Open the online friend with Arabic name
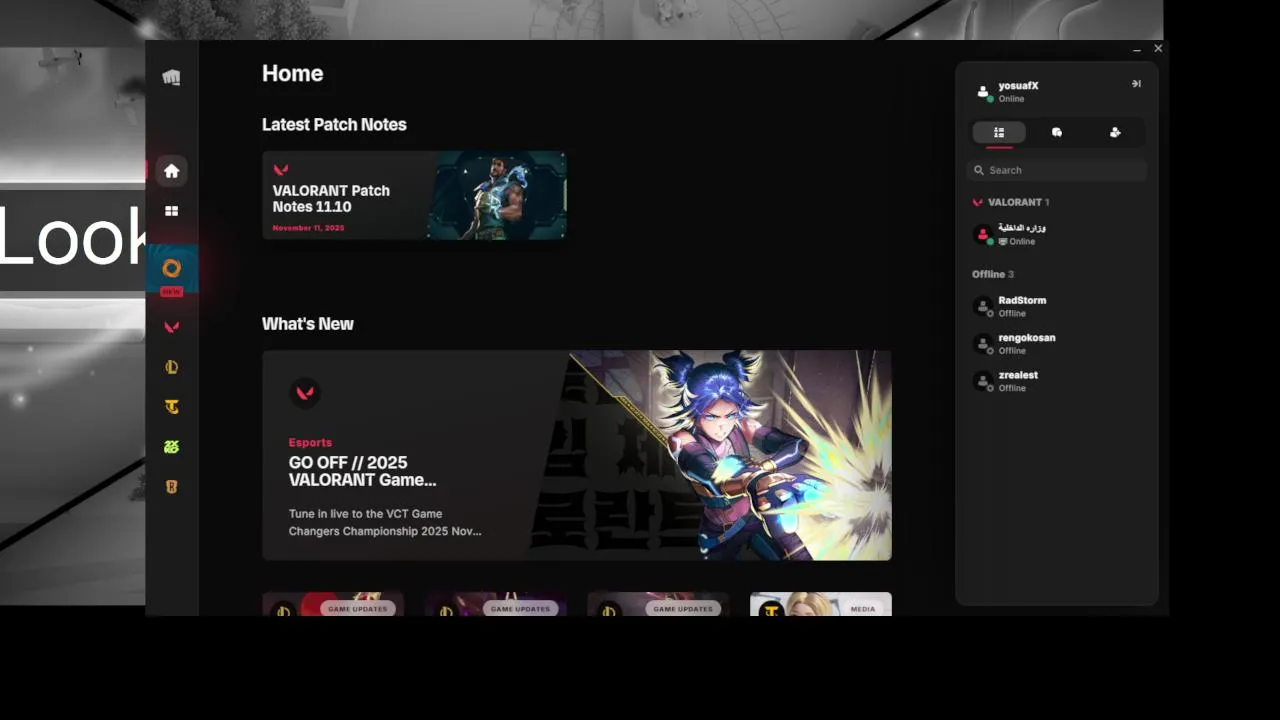 coord(1057,235)
